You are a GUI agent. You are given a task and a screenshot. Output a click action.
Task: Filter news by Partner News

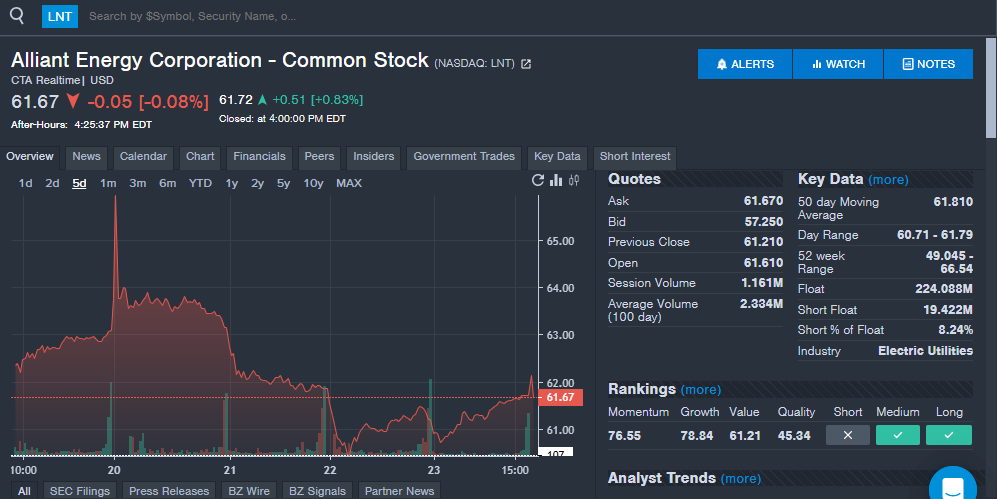[399, 491]
